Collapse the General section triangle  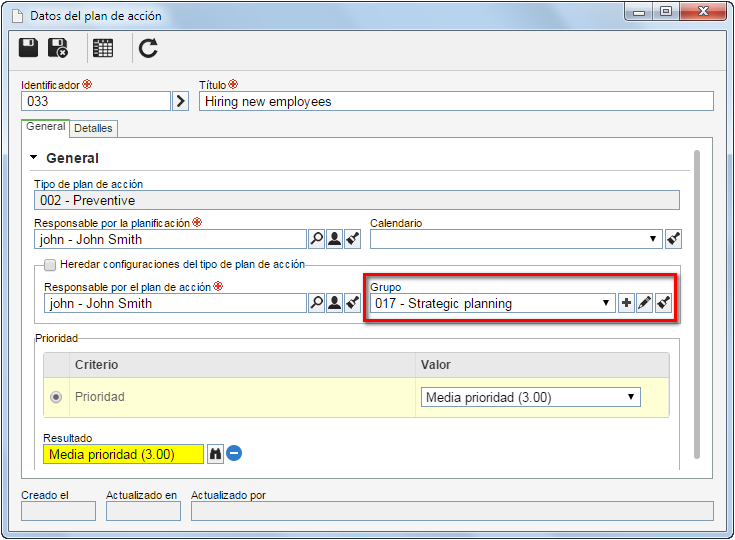[34, 158]
